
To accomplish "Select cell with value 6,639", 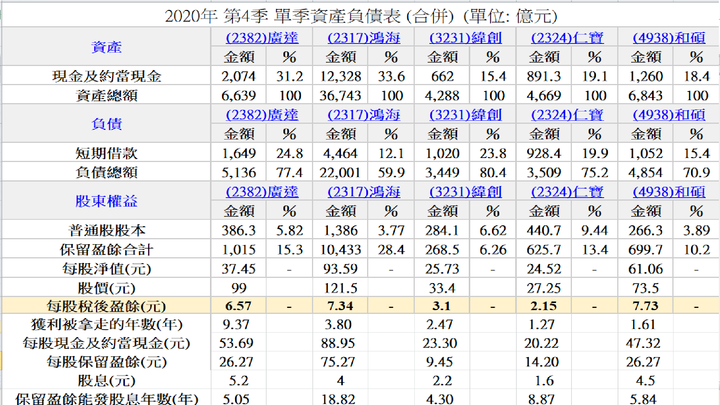I will tap(238, 96).
